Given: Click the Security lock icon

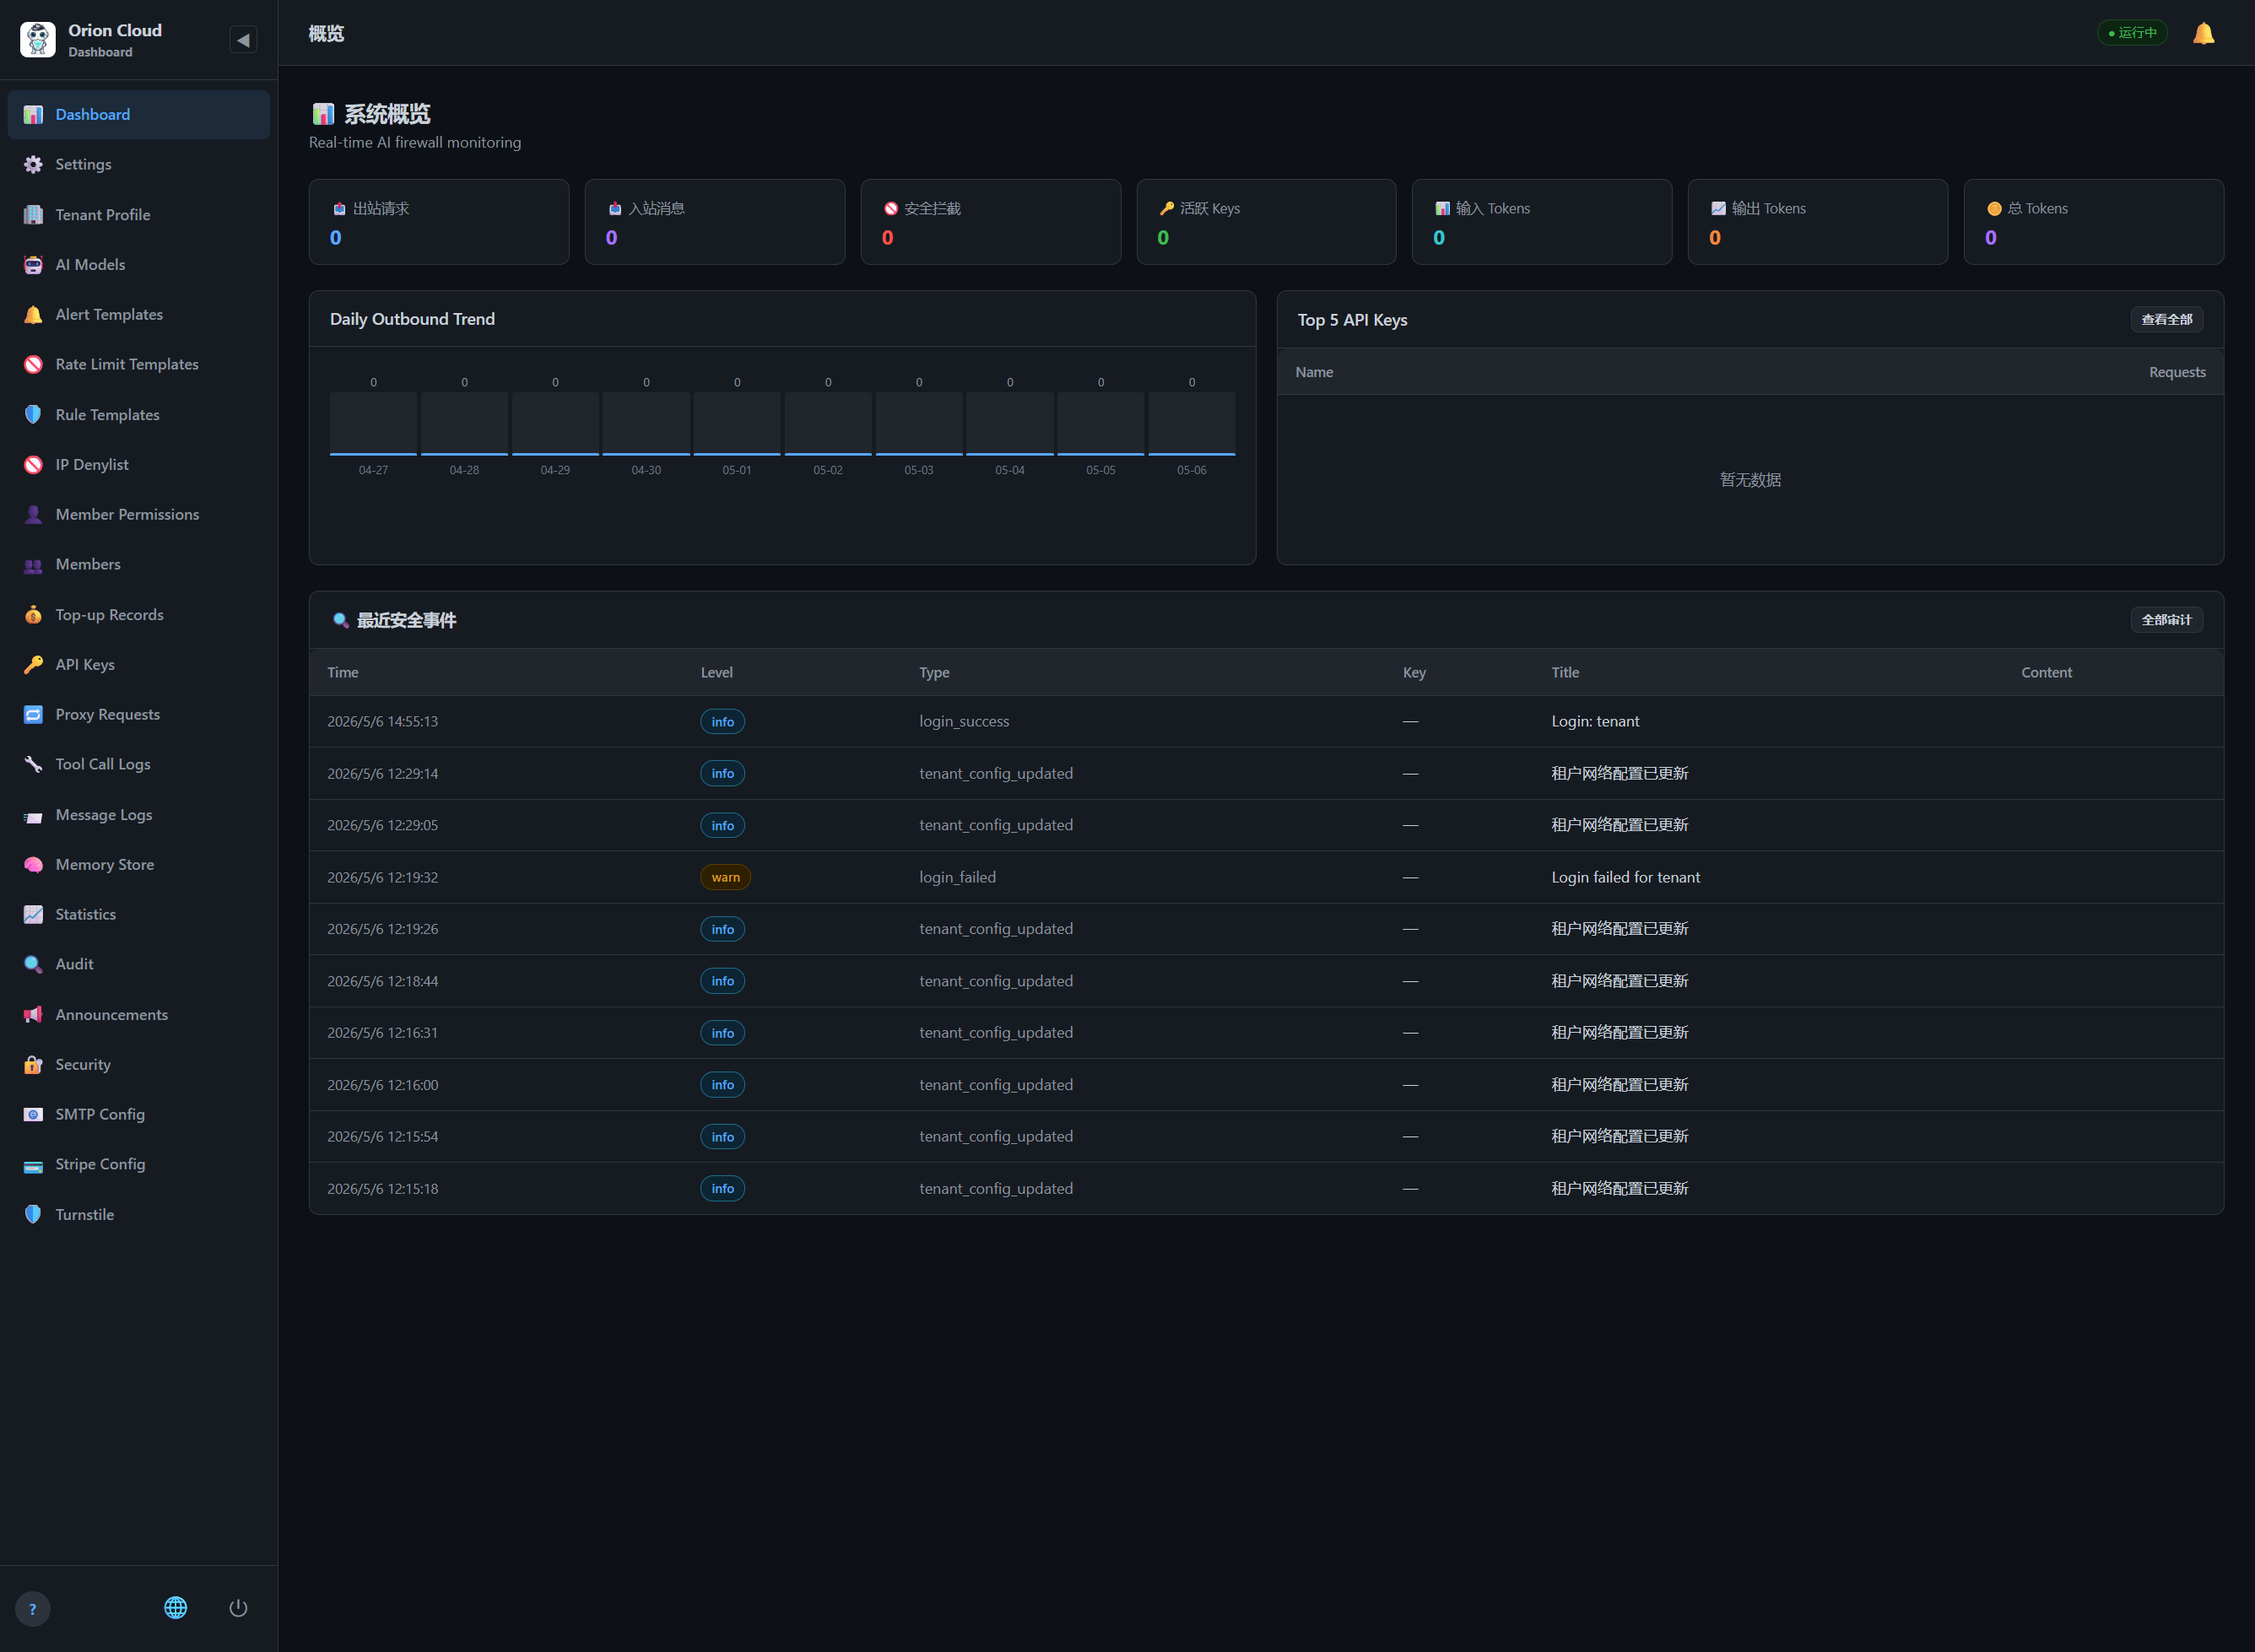Looking at the screenshot, I should [33, 1065].
